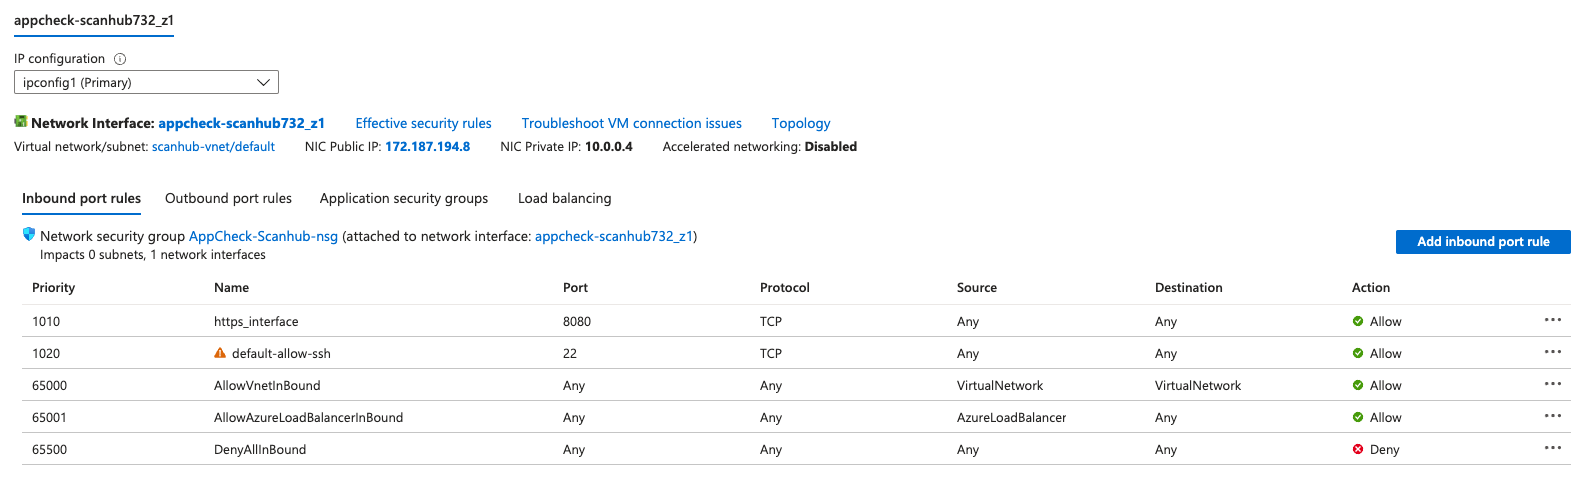The image size is (1595, 496).
Task: Open the AppCheck-Scanhub-nsg security group link
Action: tap(263, 236)
